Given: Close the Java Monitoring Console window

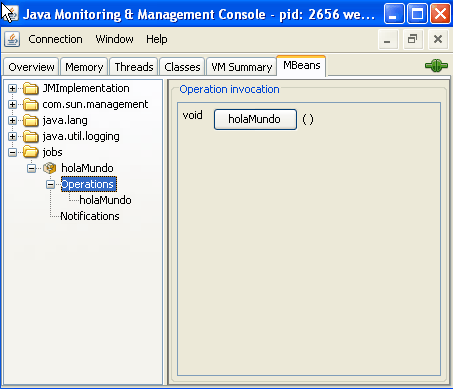Looking at the screenshot, I should click(441, 14).
